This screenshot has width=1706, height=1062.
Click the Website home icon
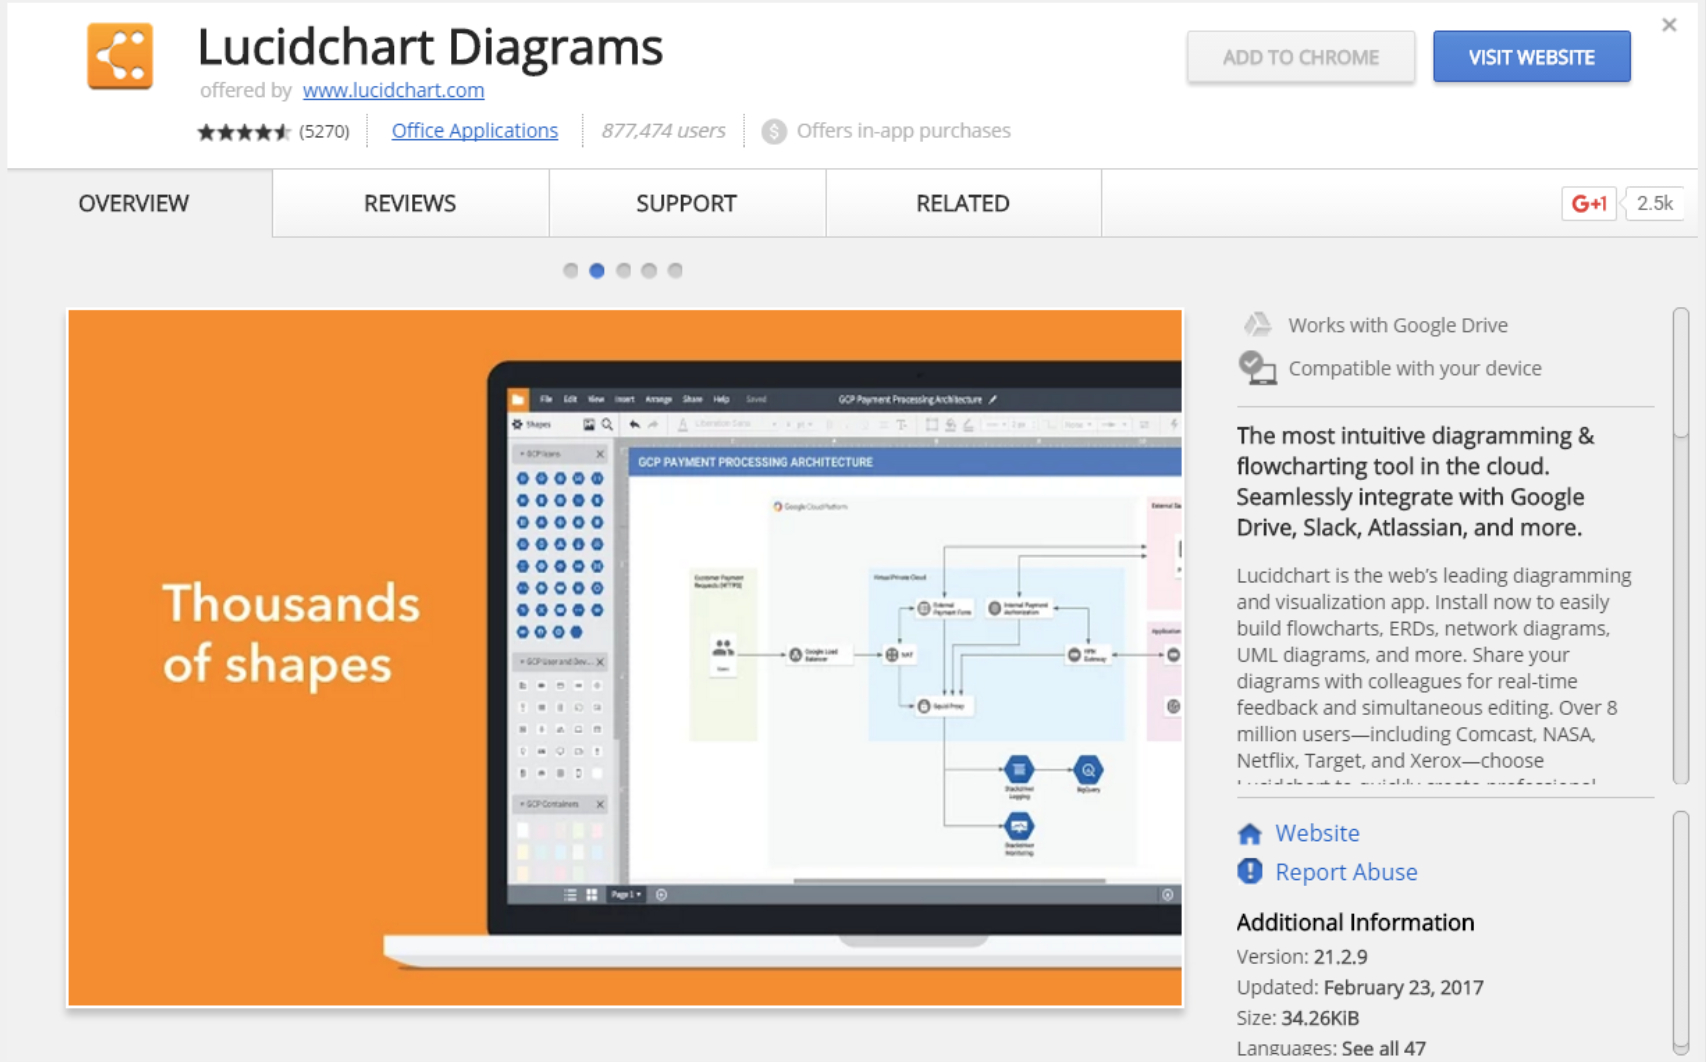pos(1250,833)
